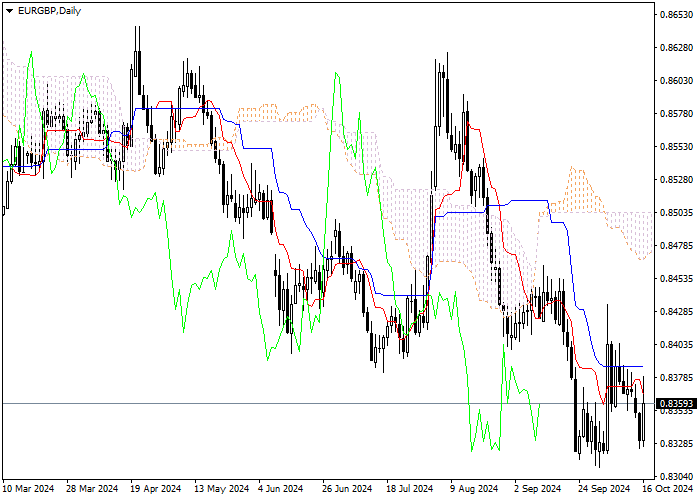Click the 0.85035 price scale label
Screen dimensions: 700x500
pos(677,213)
